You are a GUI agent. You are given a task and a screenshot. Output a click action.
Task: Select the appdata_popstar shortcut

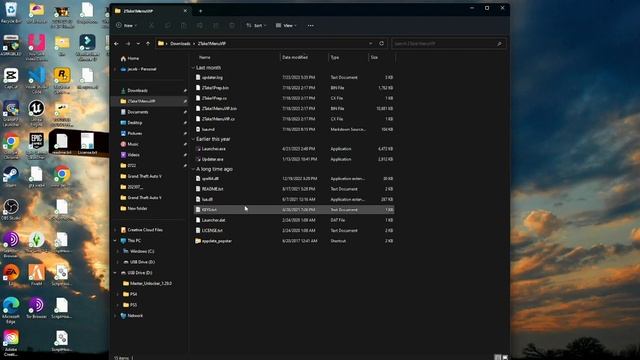click(294, 241)
